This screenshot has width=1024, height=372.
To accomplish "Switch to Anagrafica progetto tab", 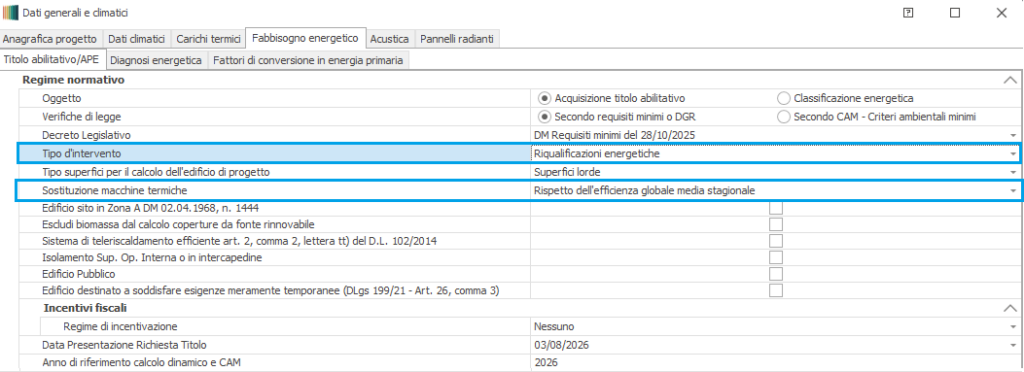I will click(50, 39).
